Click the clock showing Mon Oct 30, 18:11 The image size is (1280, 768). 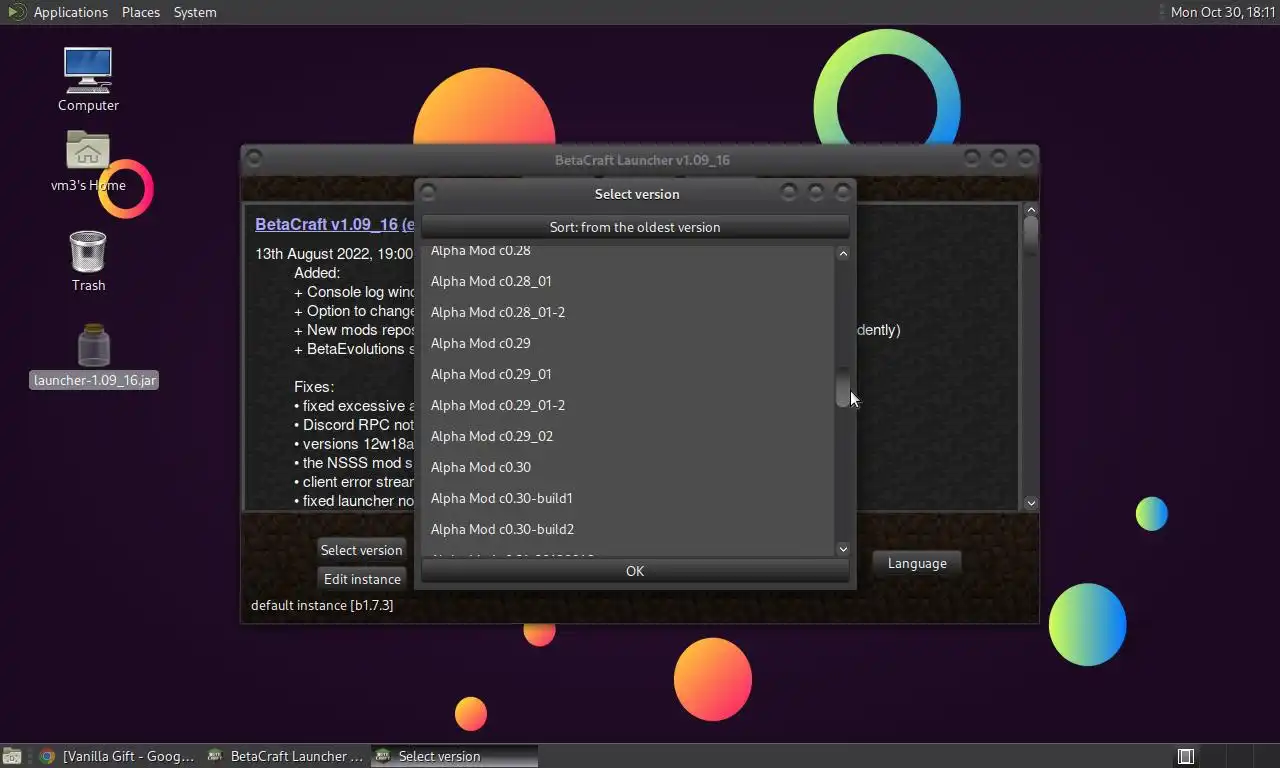coord(1223,12)
